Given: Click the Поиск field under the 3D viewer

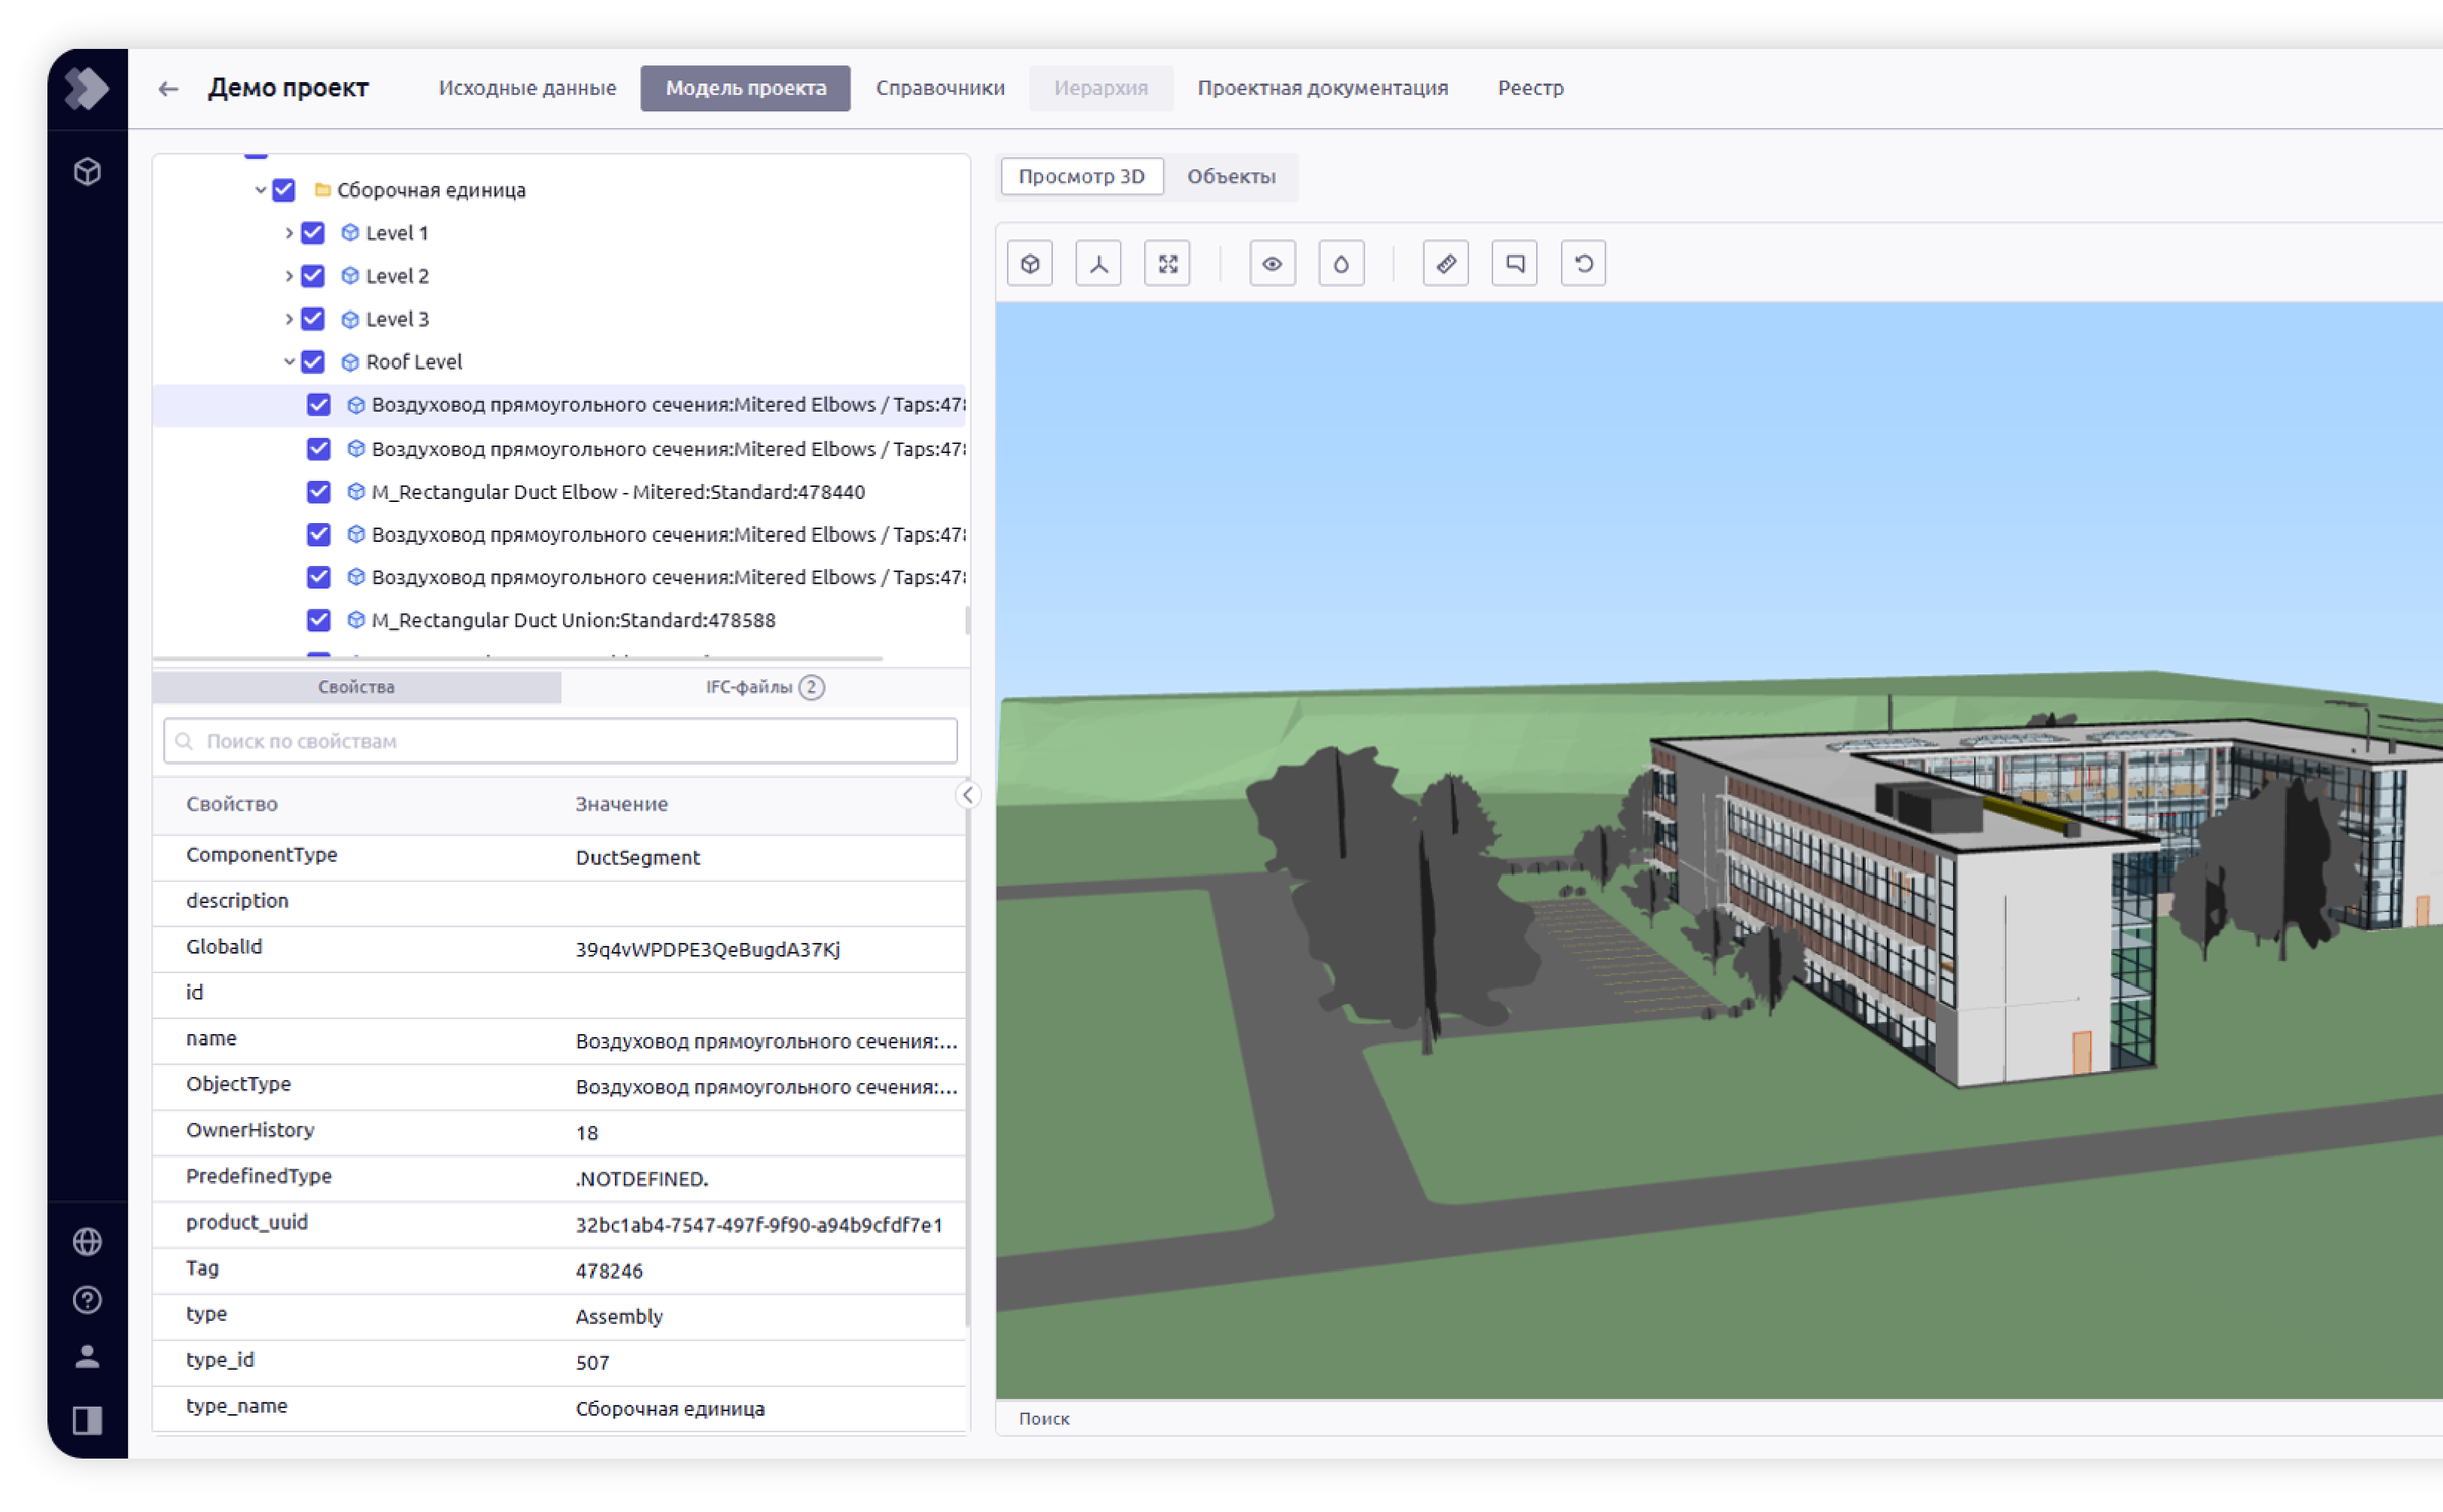Looking at the screenshot, I should click(x=1719, y=1418).
